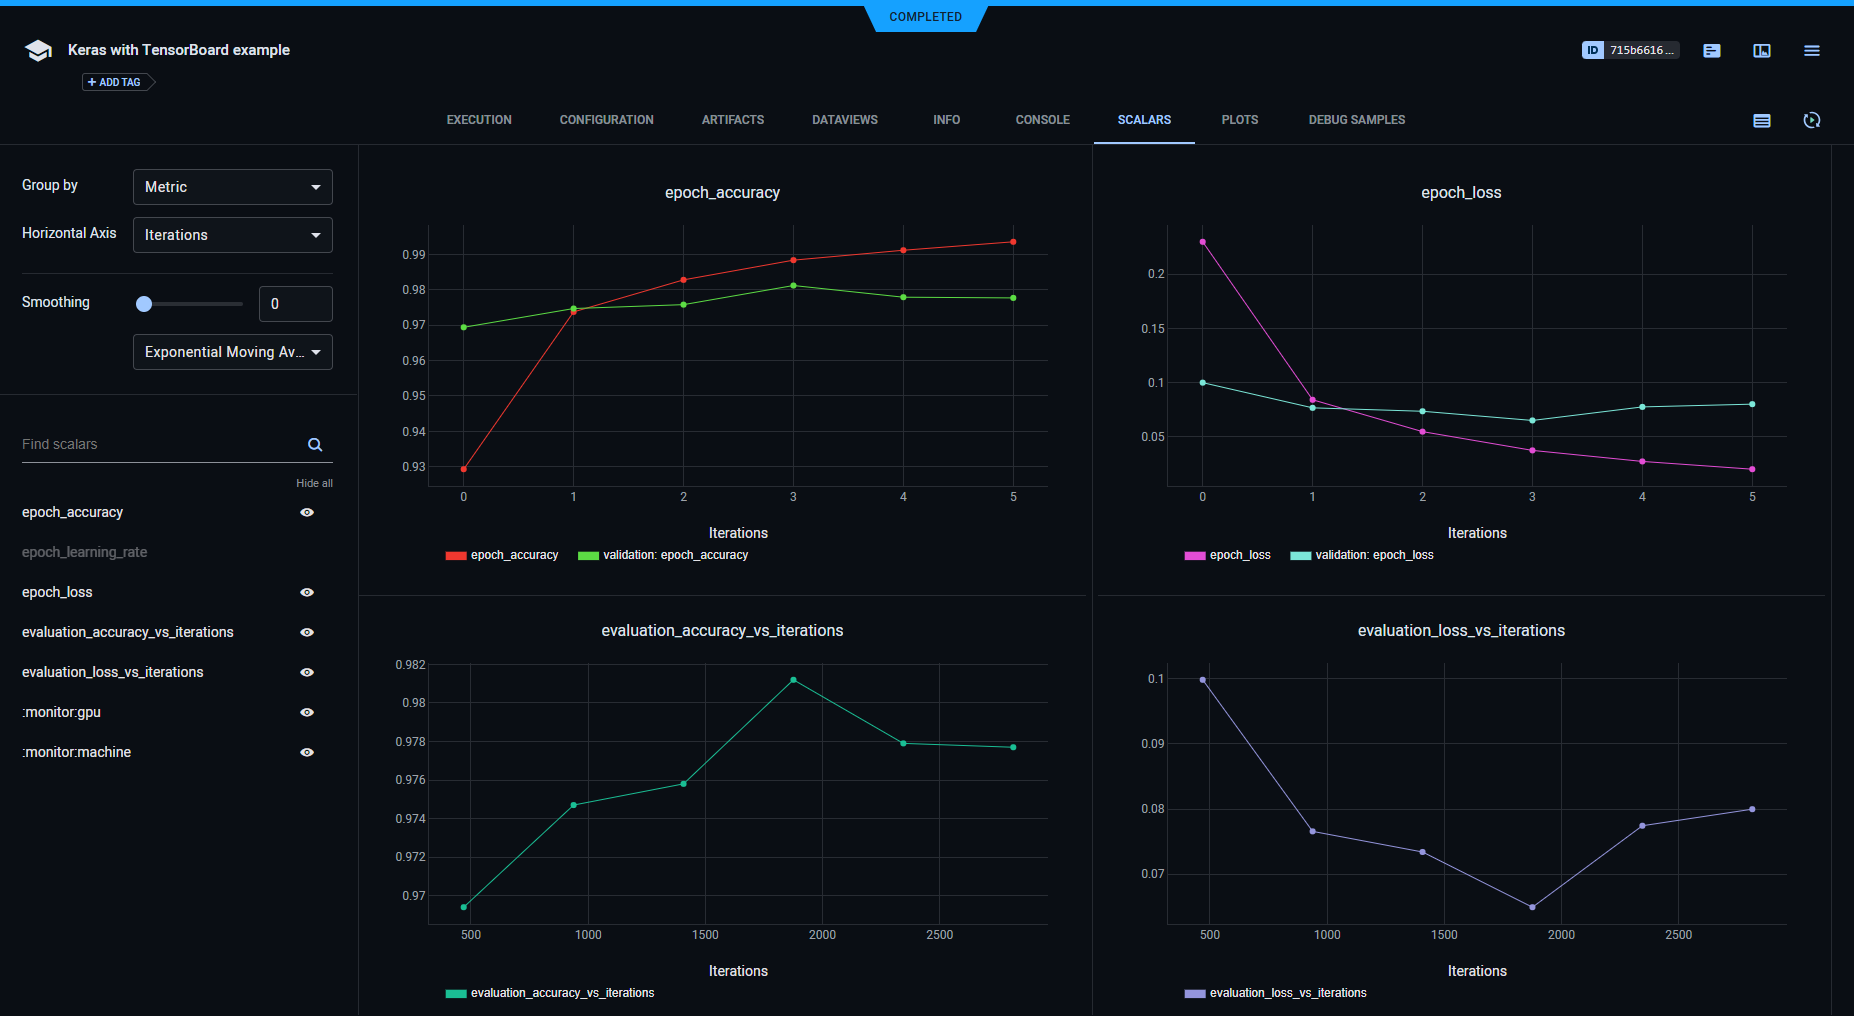Open the PLOTS tab

click(1239, 120)
